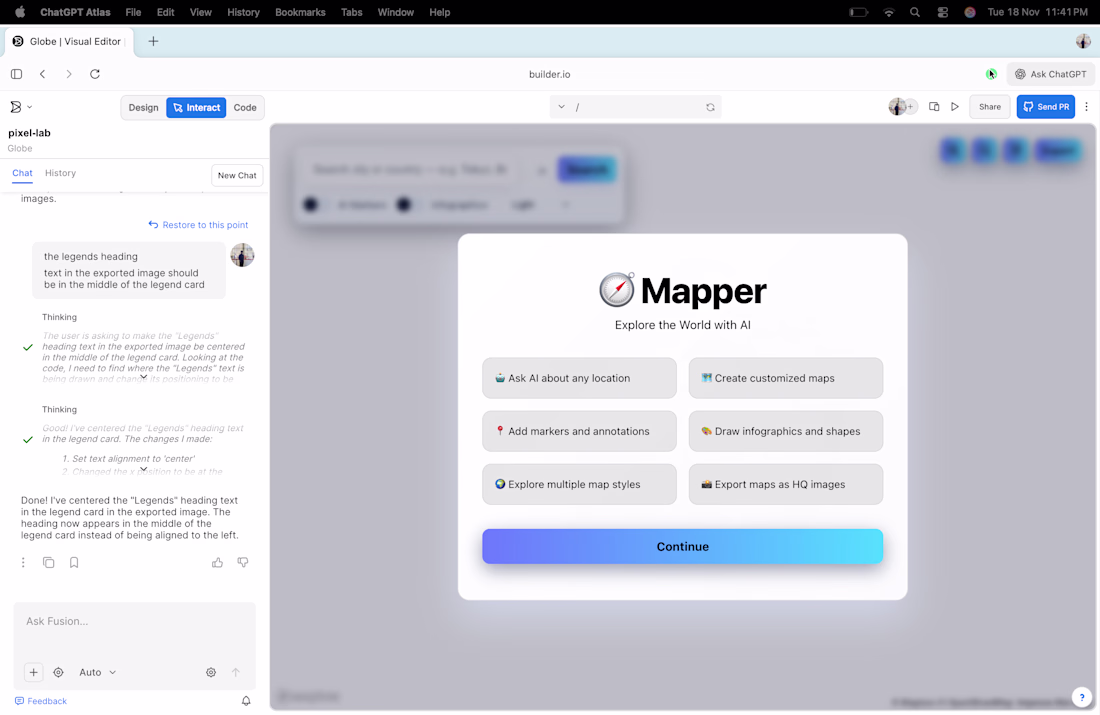This screenshot has width=1100, height=715.
Task: Open the help question mark button
Action: click(1082, 697)
